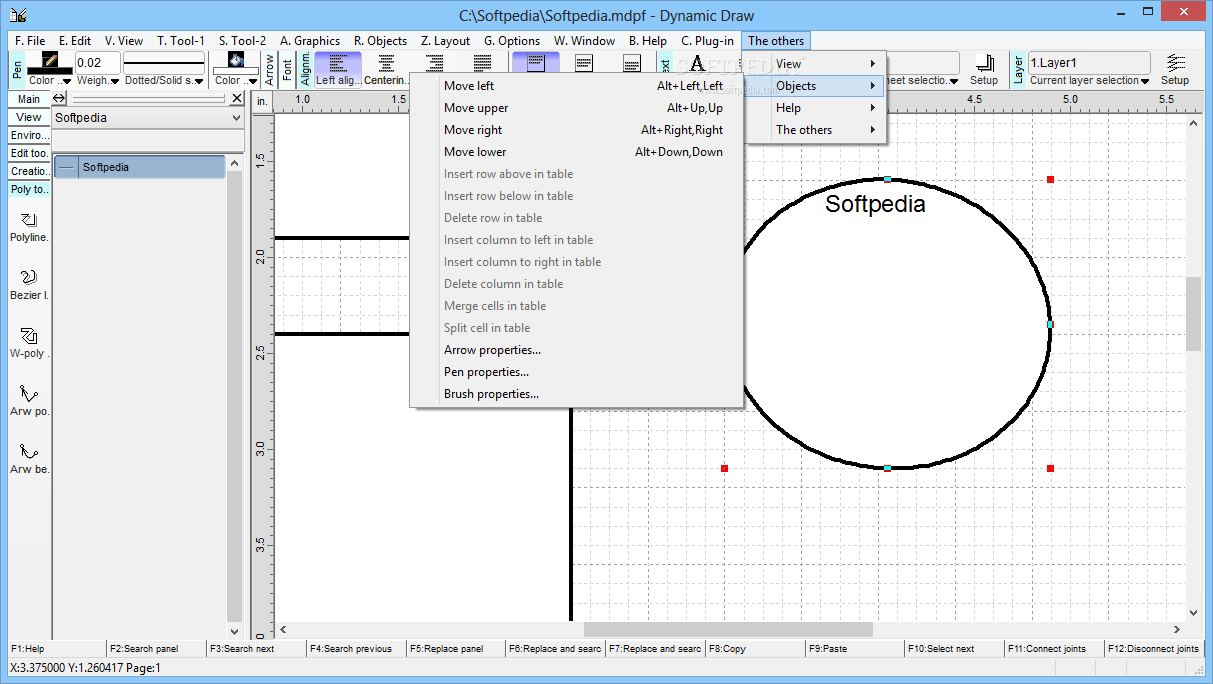Close the side panel with X
Screen dimensions: 1213x684
click(237, 98)
